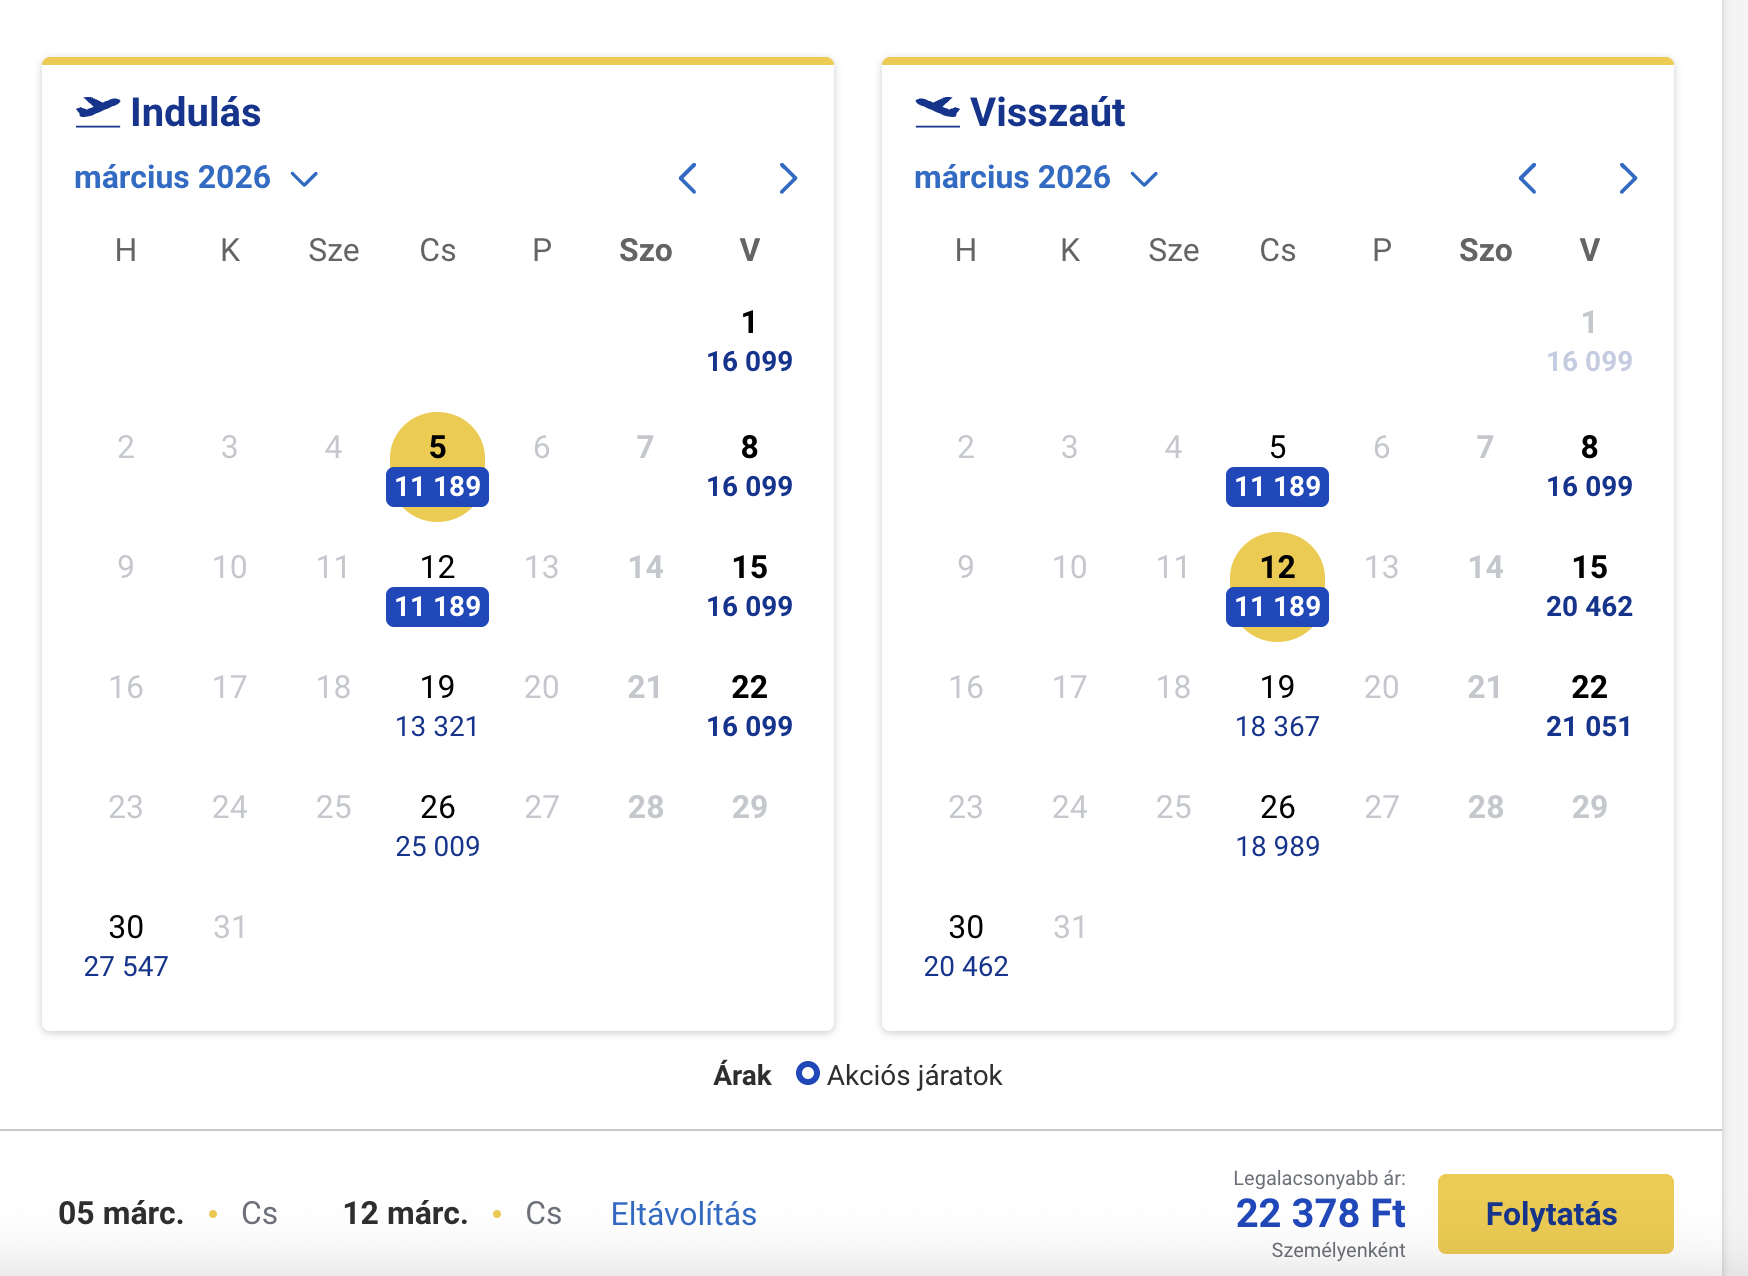This screenshot has height=1276, width=1748.
Task: Go to next month in Visszaút calendar
Action: click(1628, 179)
